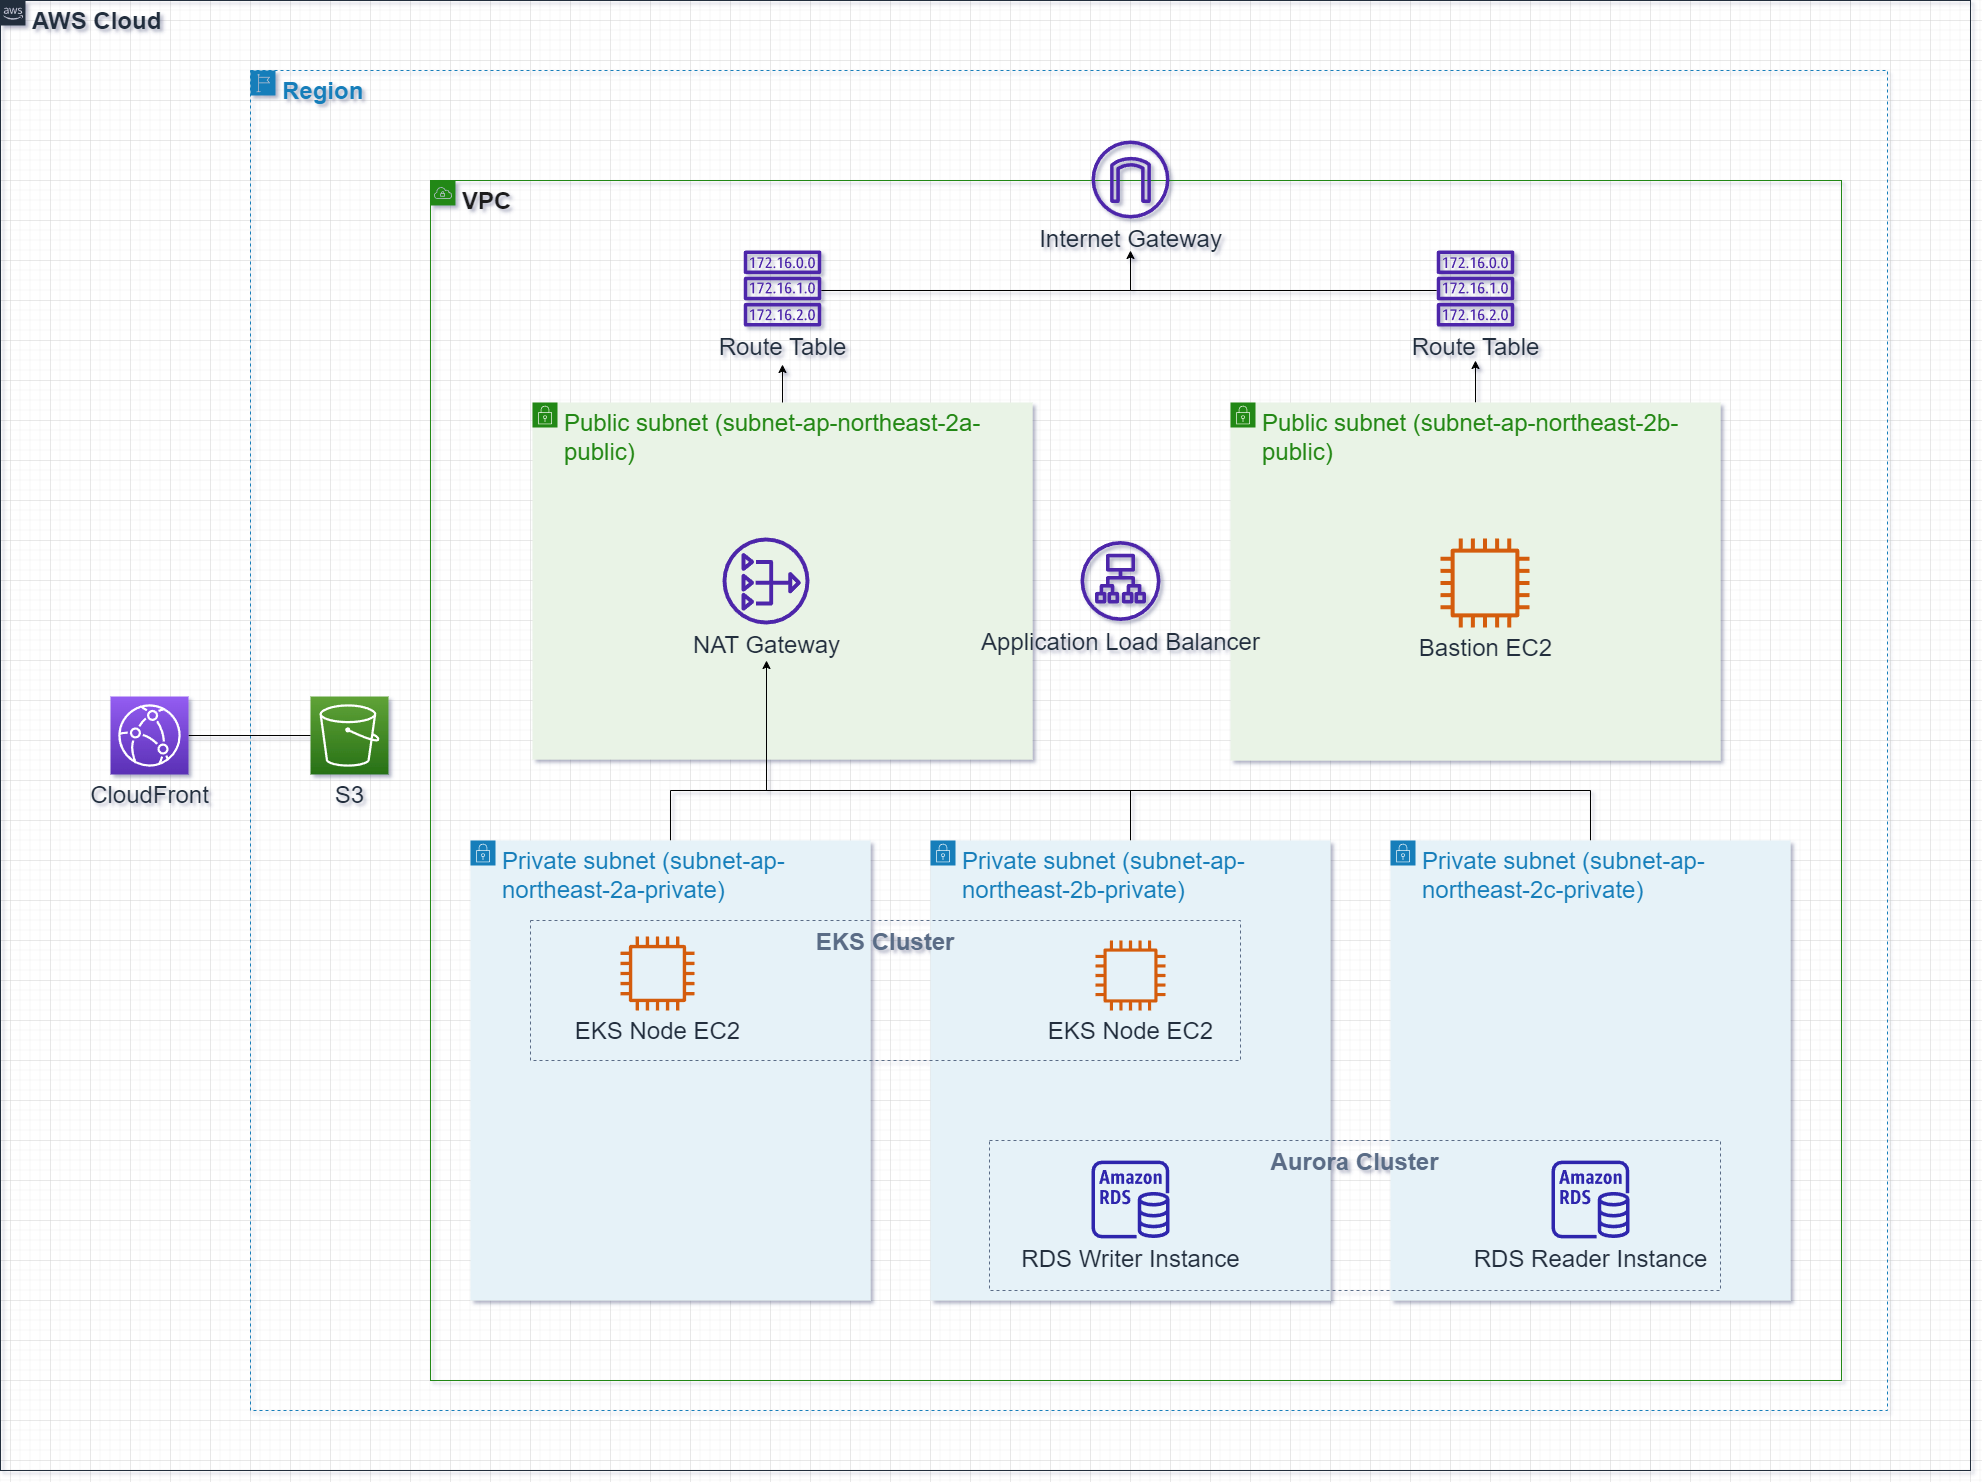This screenshot has height=1482, width=1982.
Task: Select the VPC group label
Action: [486, 201]
